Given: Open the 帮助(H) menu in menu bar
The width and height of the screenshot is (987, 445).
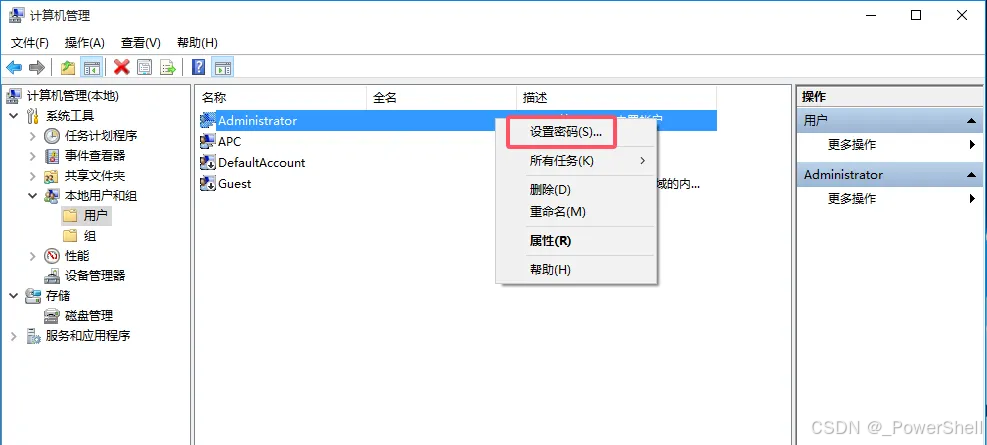Looking at the screenshot, I should [198, 43].
